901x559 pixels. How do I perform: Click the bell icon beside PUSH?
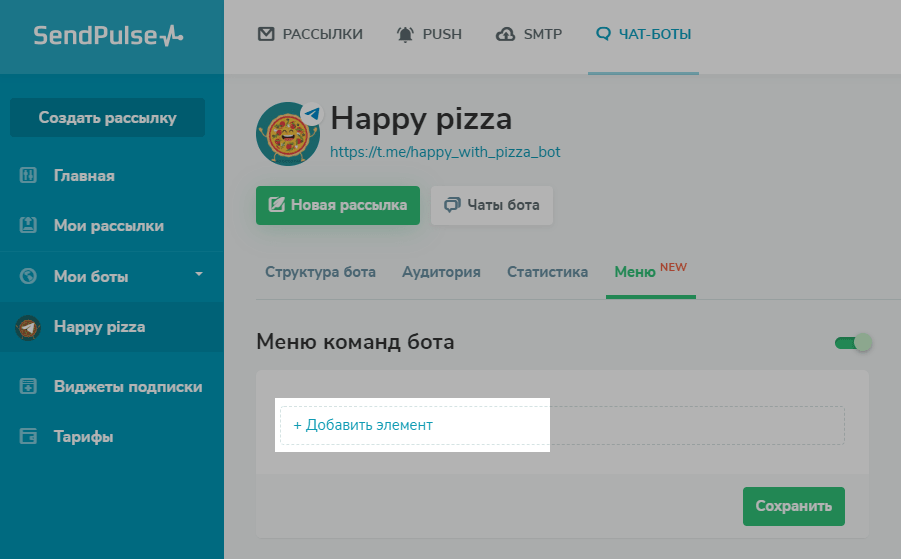(x=405, y=34)
